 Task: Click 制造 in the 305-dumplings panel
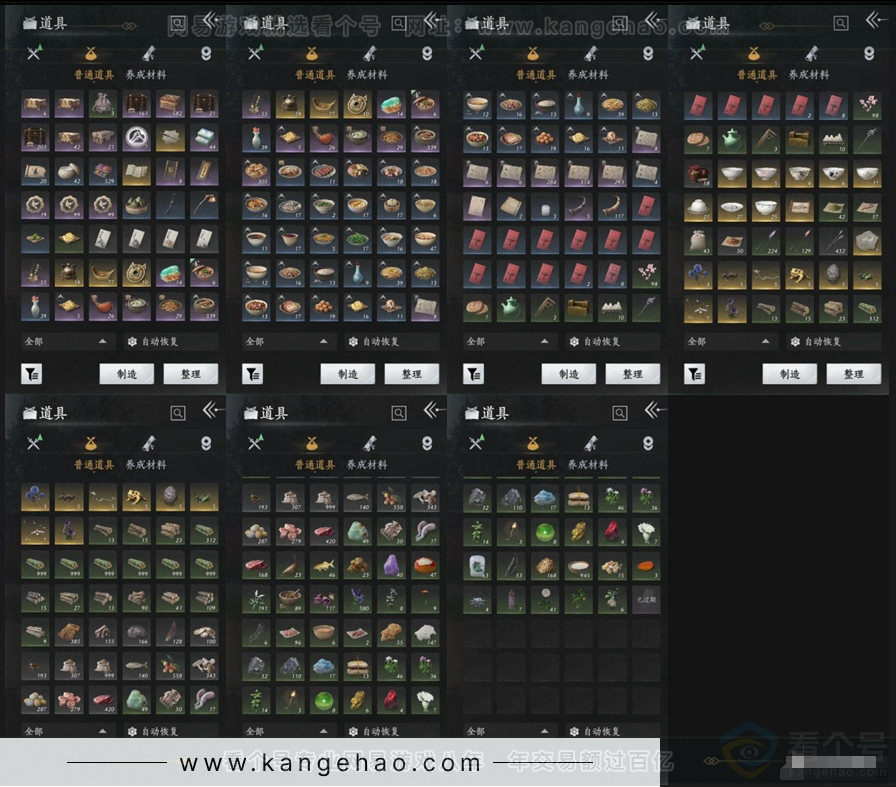click(347, 374)
